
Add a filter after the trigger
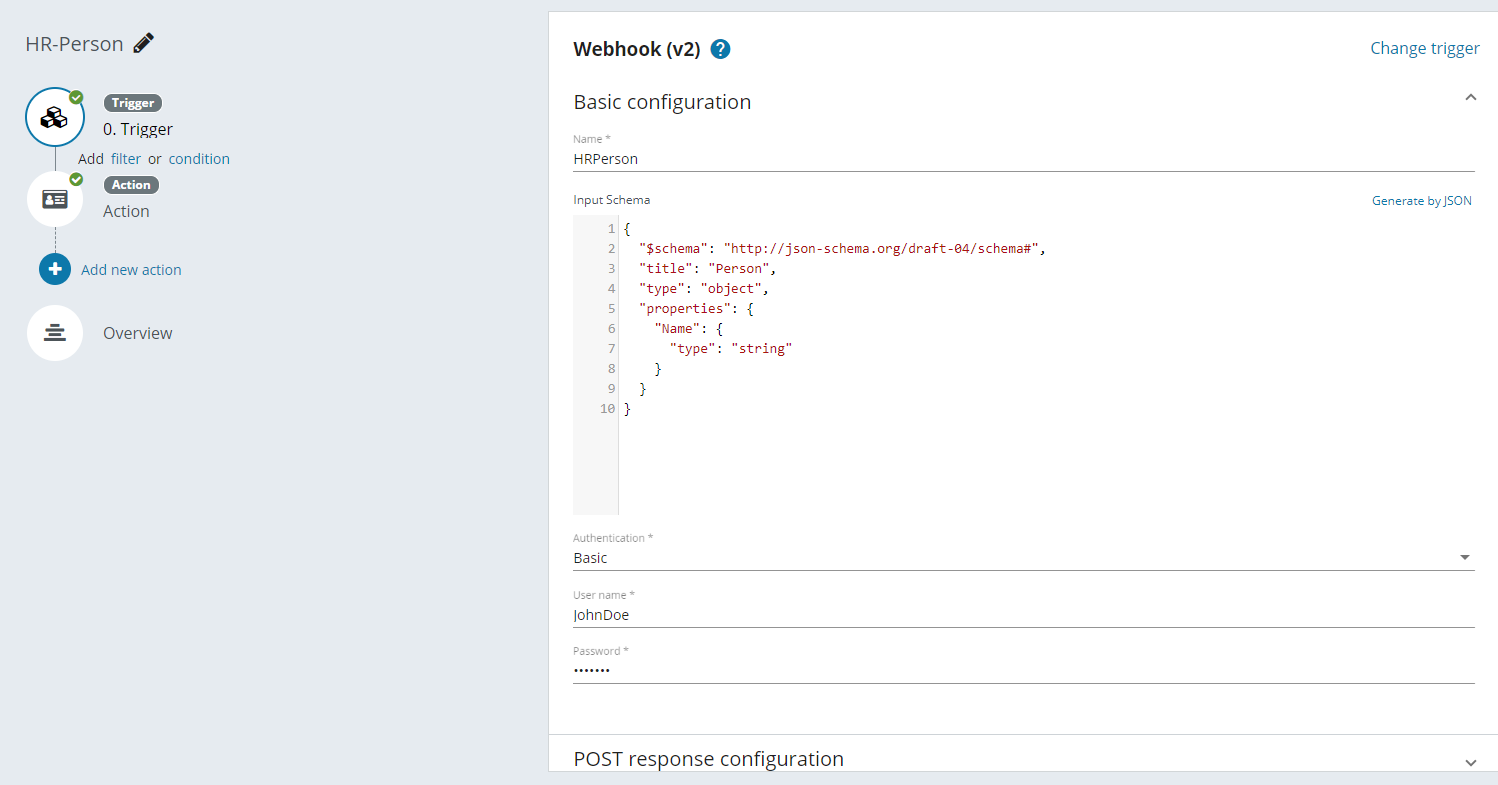tap(126, 159)
